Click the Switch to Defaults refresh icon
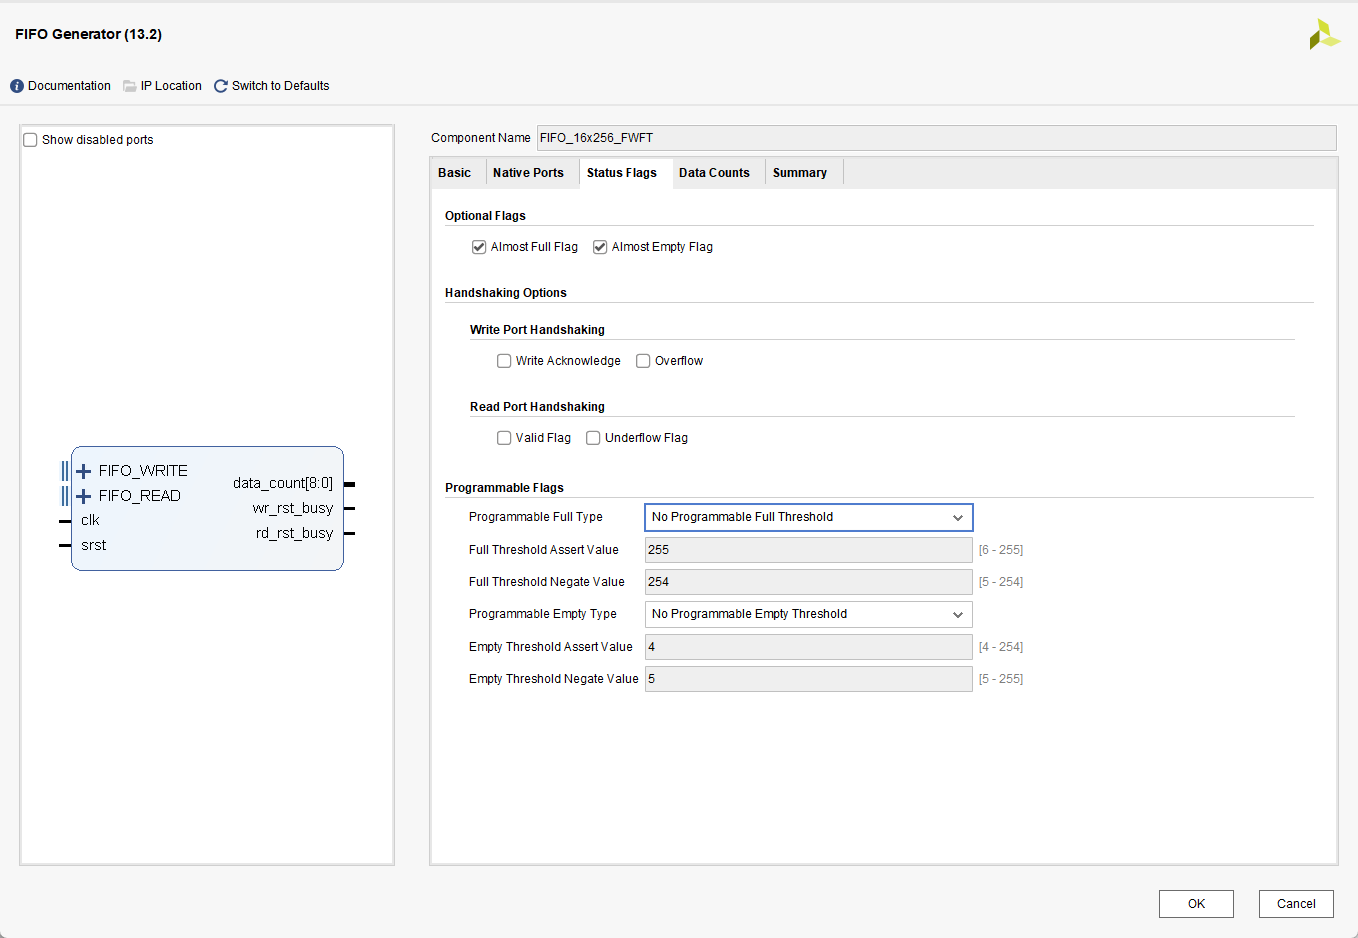This screenshot has width=1358, height=938. tap(221, 86)
